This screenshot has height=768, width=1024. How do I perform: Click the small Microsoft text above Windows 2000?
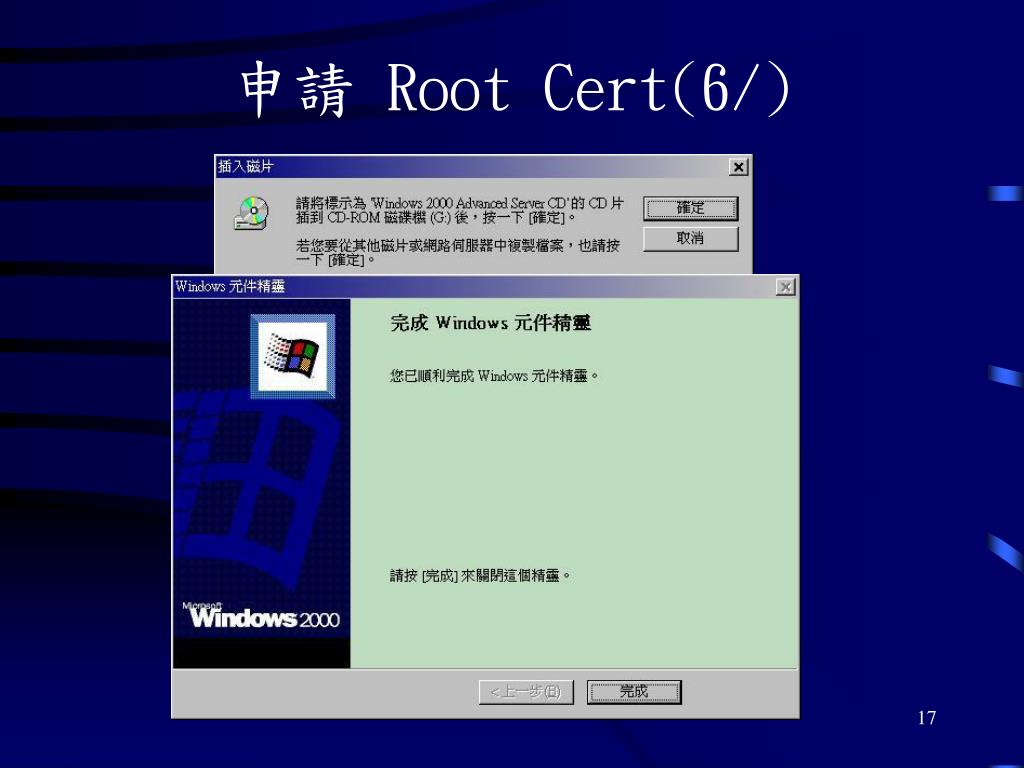tap(203, 605)
